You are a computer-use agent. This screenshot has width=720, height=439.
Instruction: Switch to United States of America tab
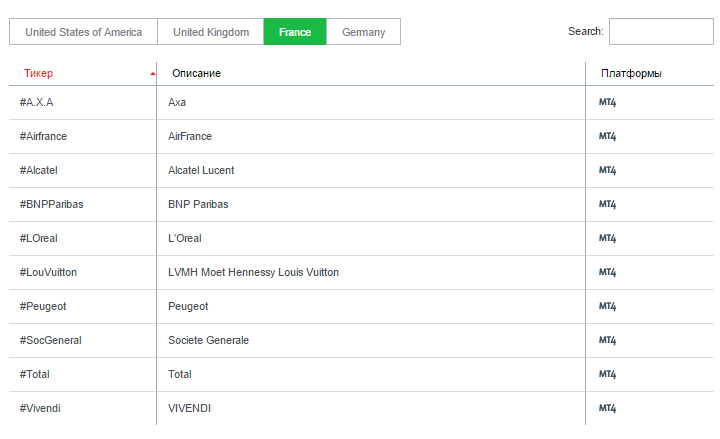[83, 32]
